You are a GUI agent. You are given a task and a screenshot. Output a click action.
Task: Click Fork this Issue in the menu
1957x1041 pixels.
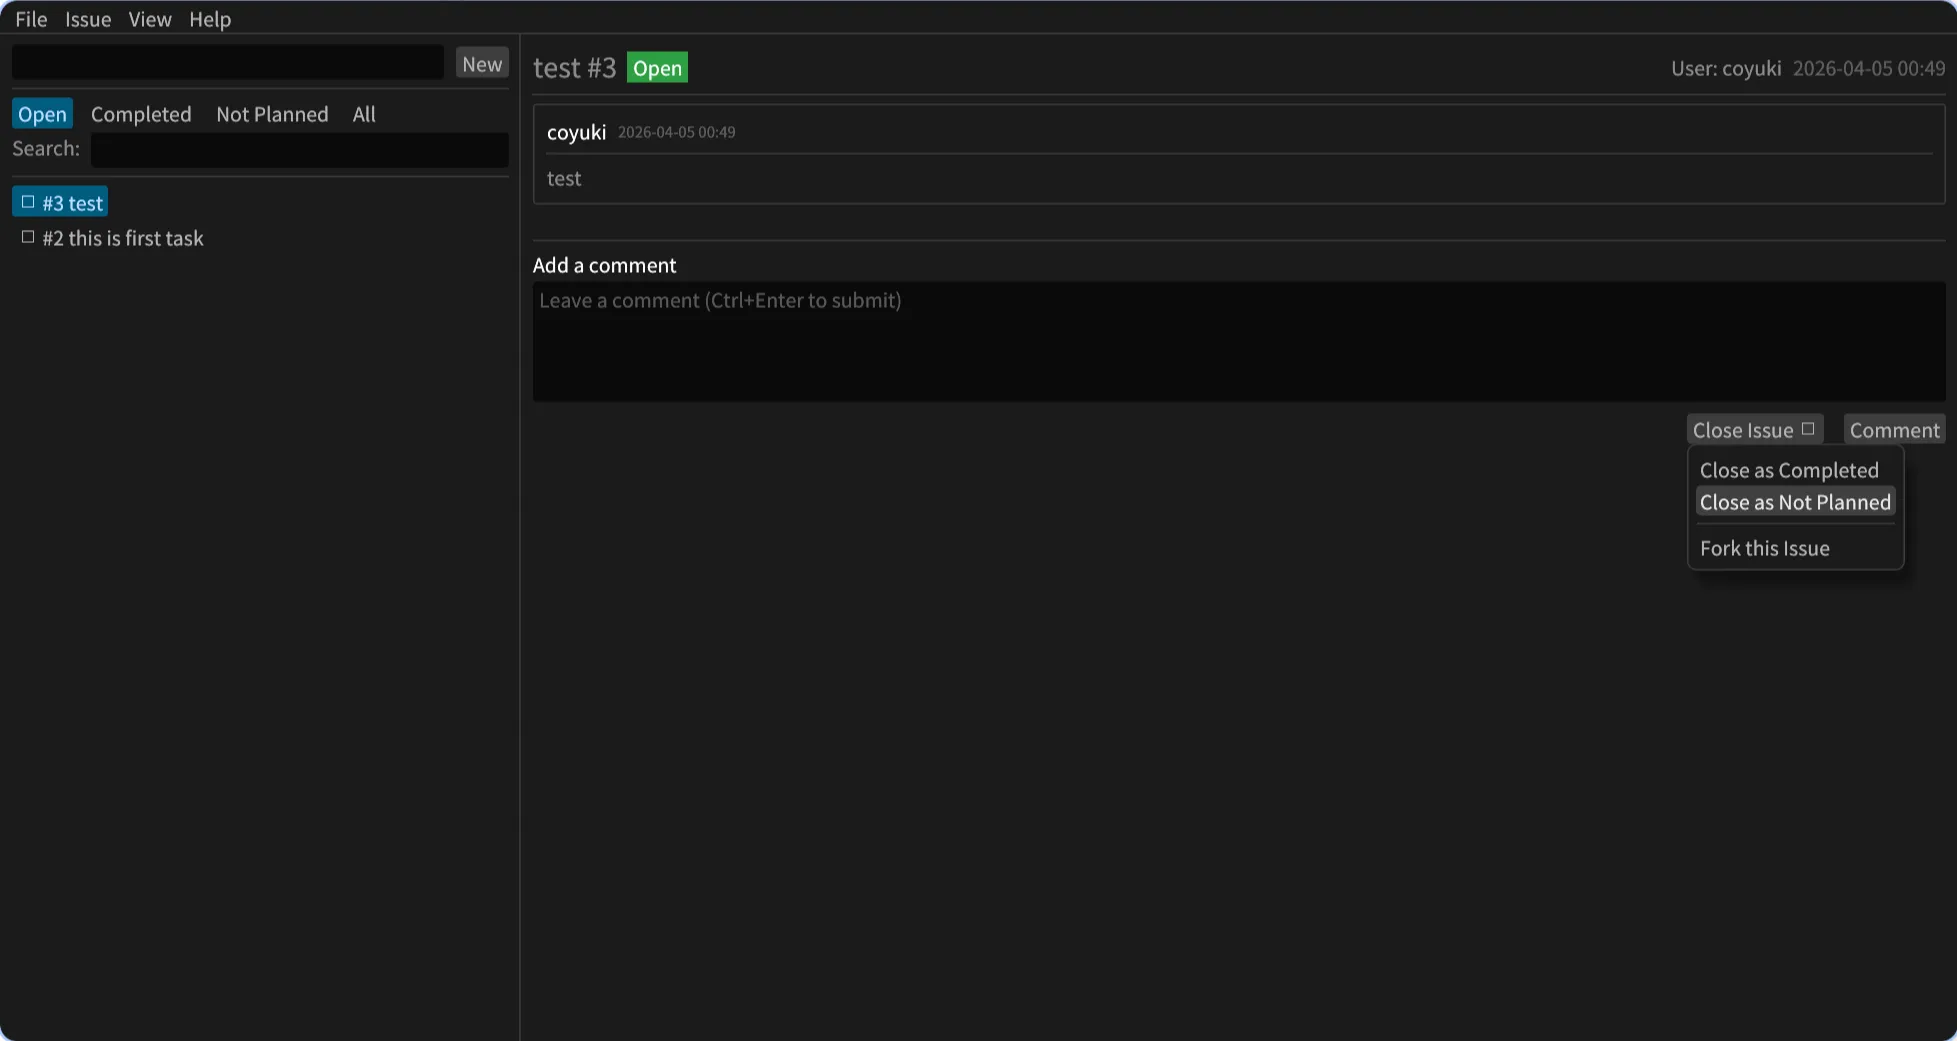click(x=1764, y=547)
